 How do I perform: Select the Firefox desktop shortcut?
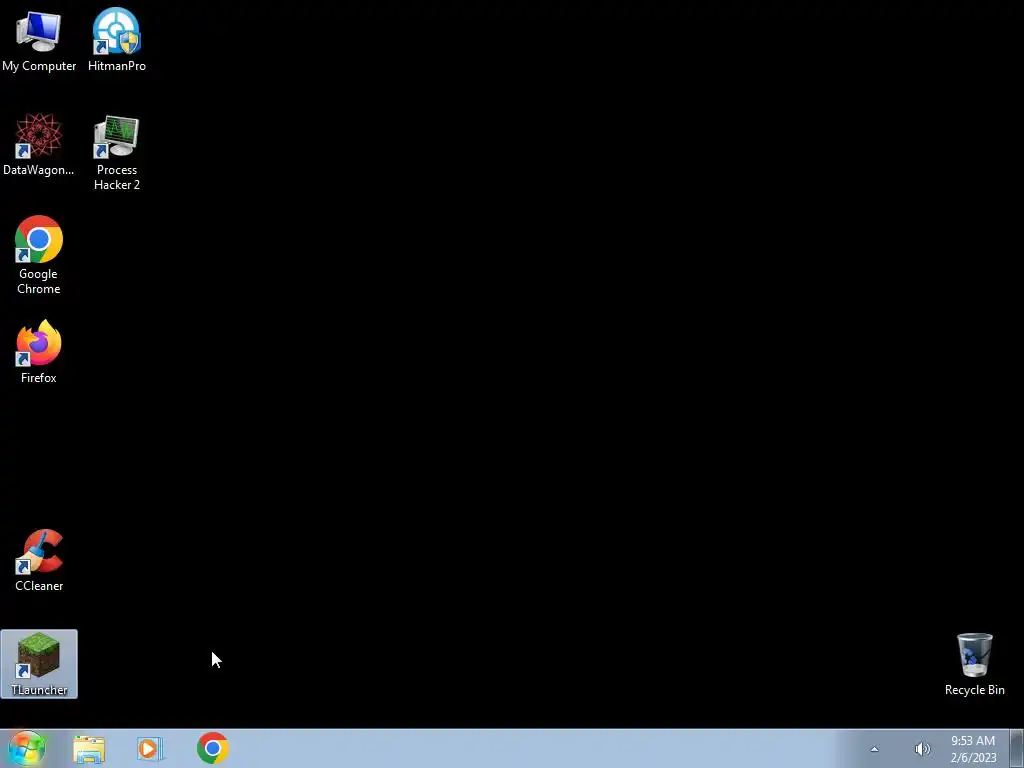39,352
